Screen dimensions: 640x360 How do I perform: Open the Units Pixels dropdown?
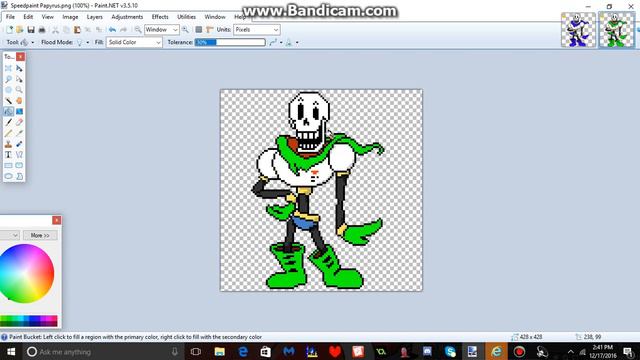[x=257, y=29]
